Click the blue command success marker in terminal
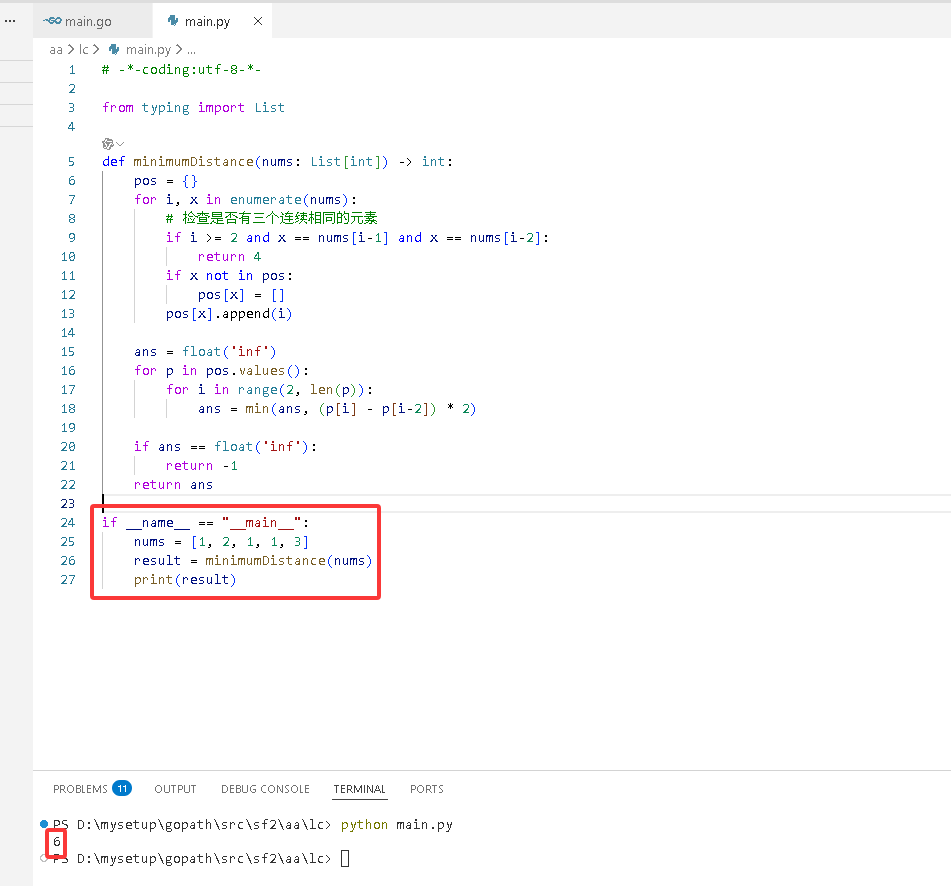Viewport: 951px width, 886px height. coord(44,824)
